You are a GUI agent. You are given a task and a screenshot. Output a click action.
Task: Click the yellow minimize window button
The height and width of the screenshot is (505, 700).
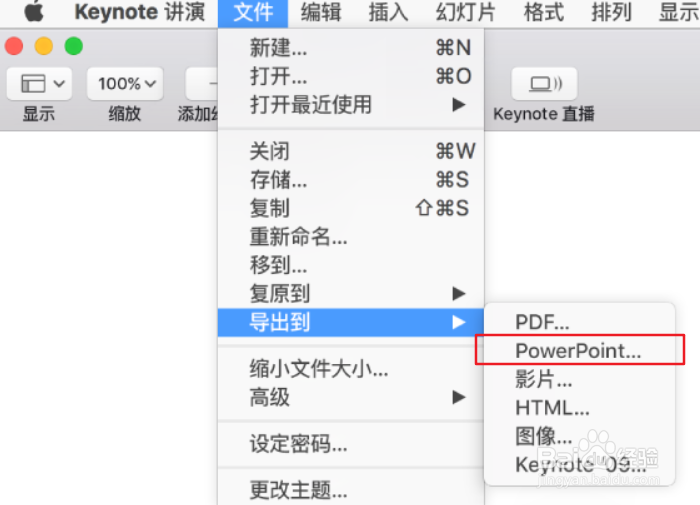(x=44, y=46)
